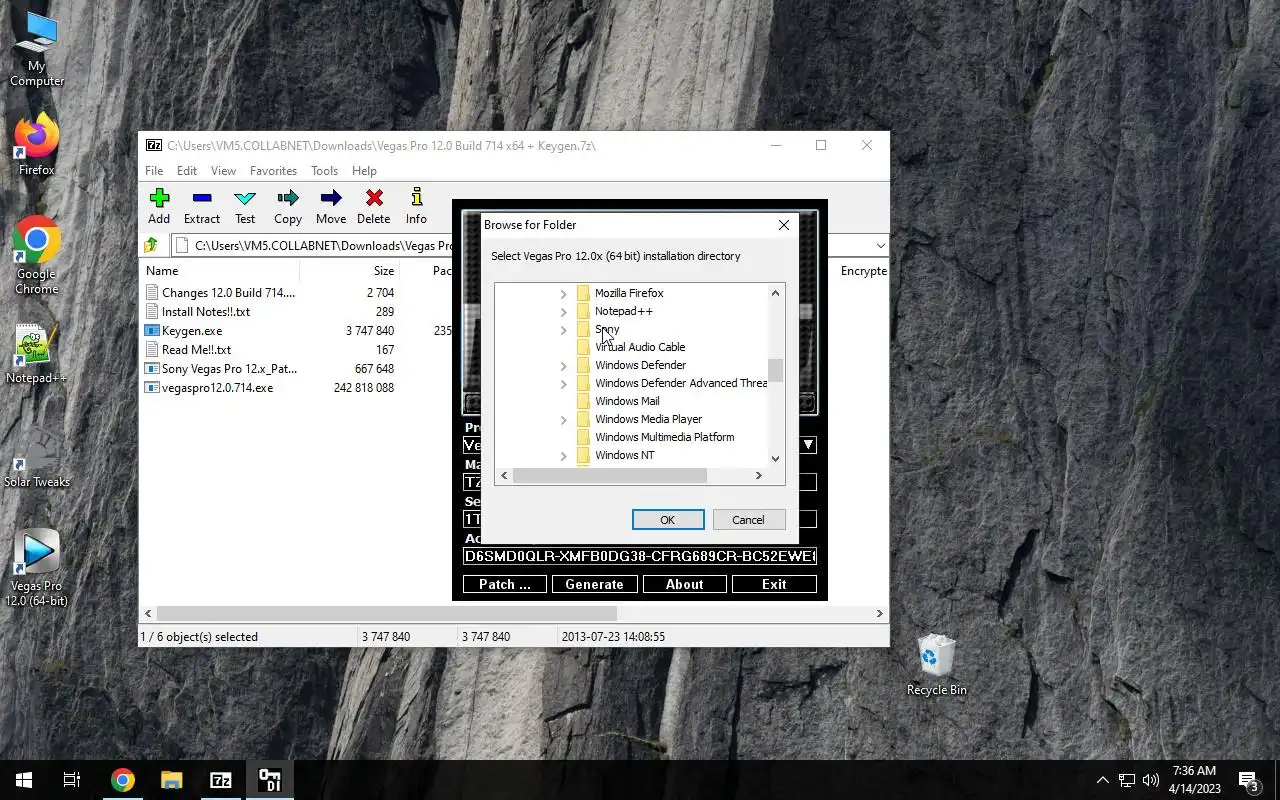This screenshot has height=800, width=1280.
Task: Click Cancel in Browse for Folder
Action: coord(748,520)
